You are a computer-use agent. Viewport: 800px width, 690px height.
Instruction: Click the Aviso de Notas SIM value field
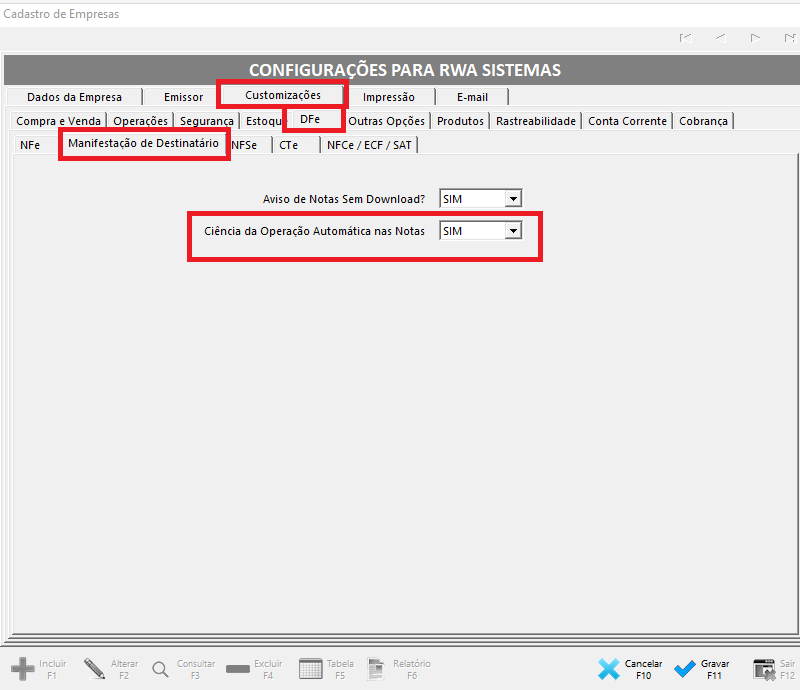(x=472, y=199)
